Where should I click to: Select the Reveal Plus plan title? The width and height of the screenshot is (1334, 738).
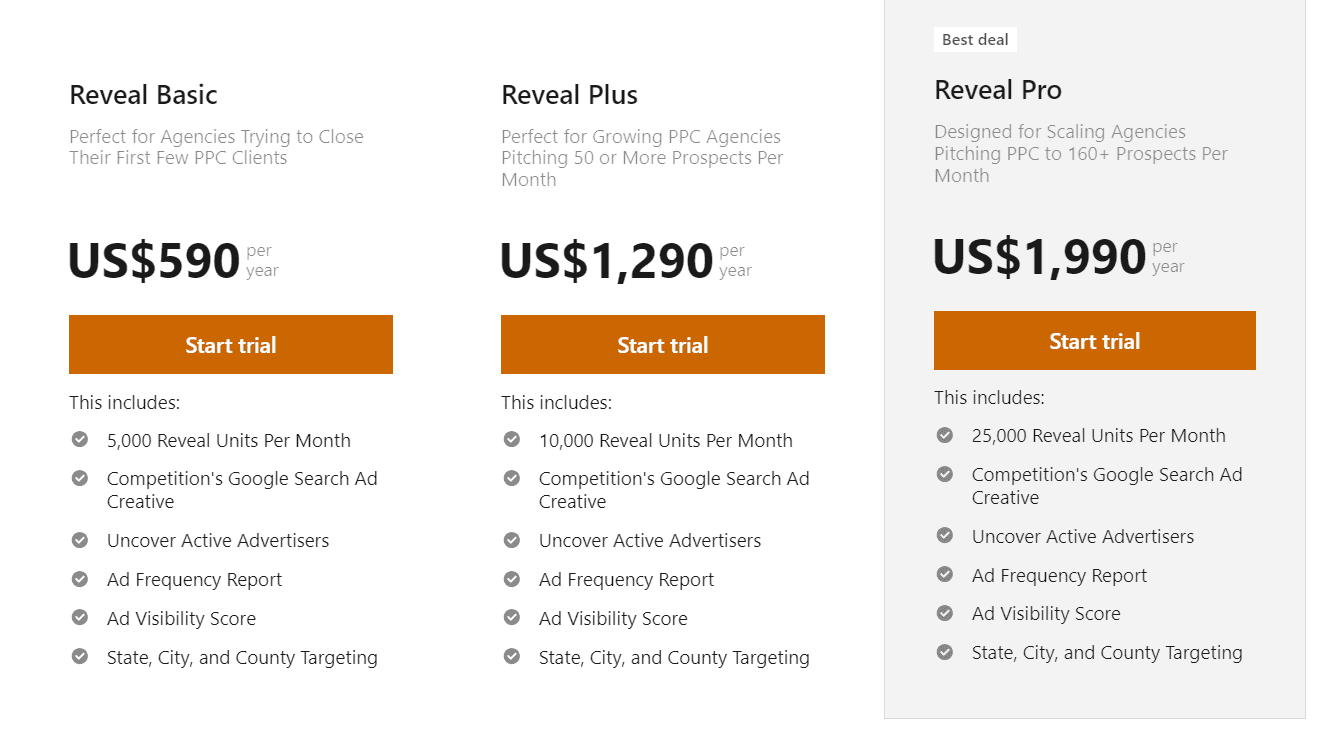(x=569, y=94)
